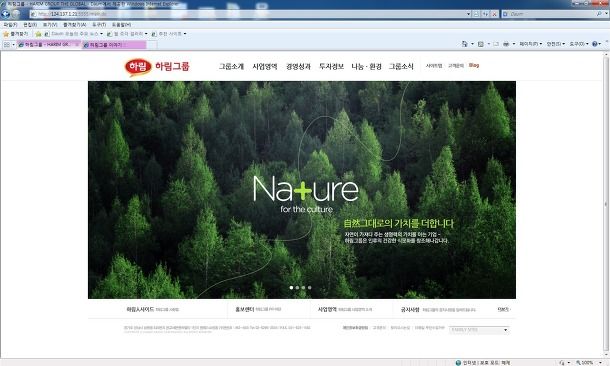
Task: Expand the address bar history dropdown
Action: [x=468, y=14]
